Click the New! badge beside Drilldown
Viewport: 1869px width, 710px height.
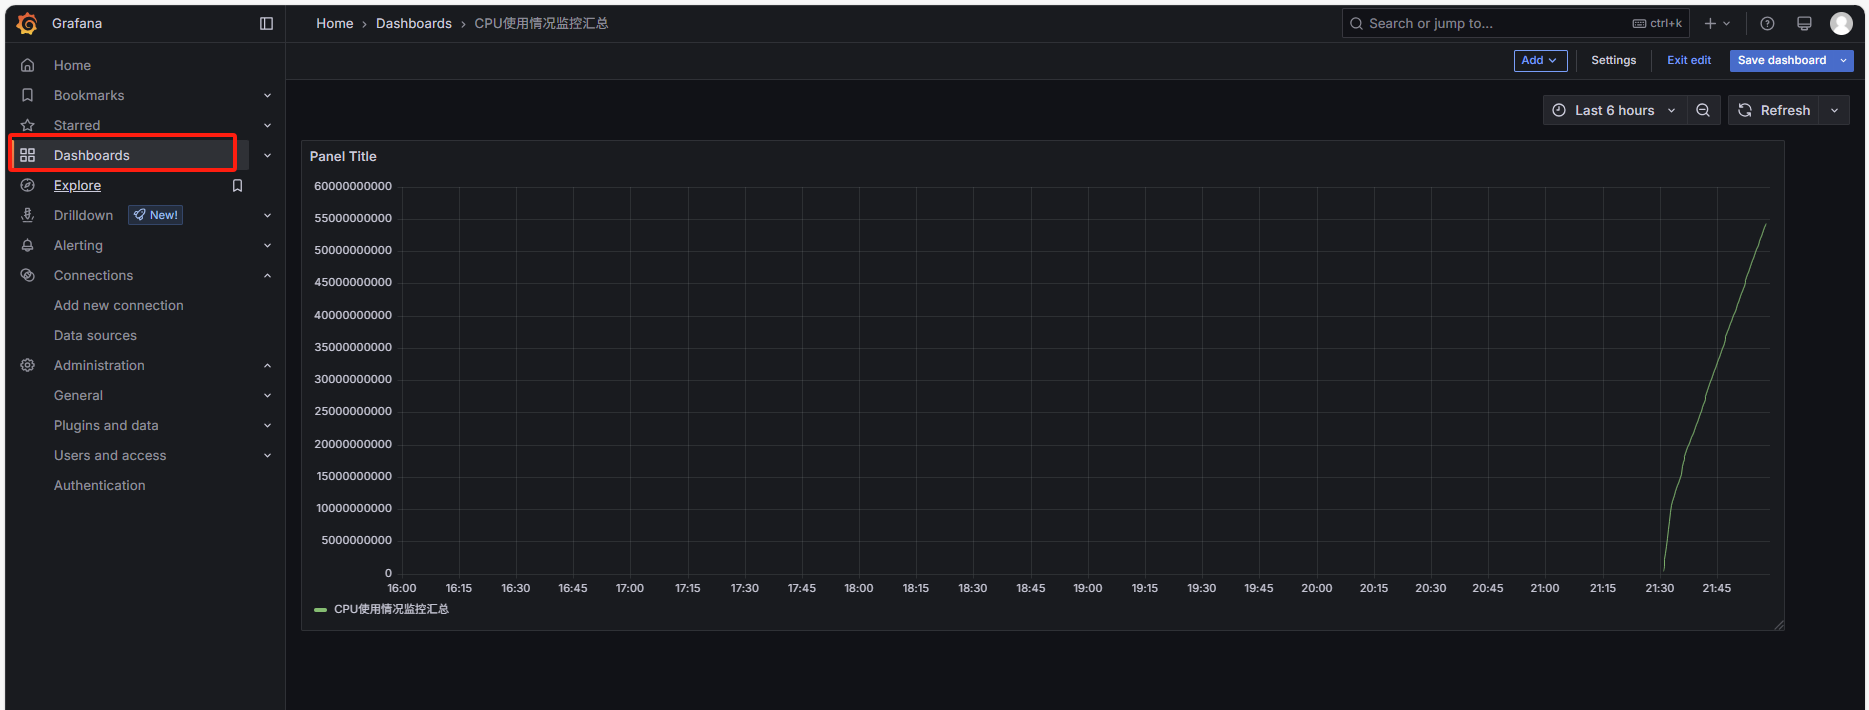[x=155, y=215]
